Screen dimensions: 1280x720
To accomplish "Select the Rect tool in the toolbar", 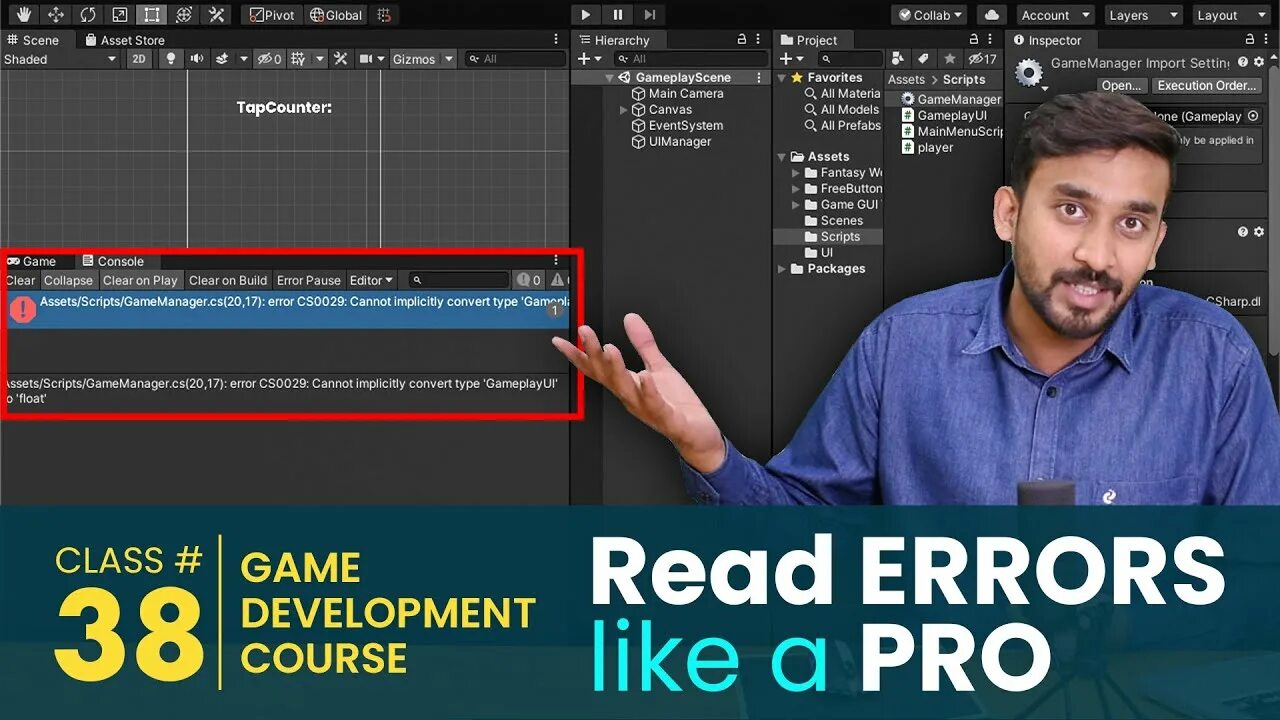I will [x=152, y=15].
